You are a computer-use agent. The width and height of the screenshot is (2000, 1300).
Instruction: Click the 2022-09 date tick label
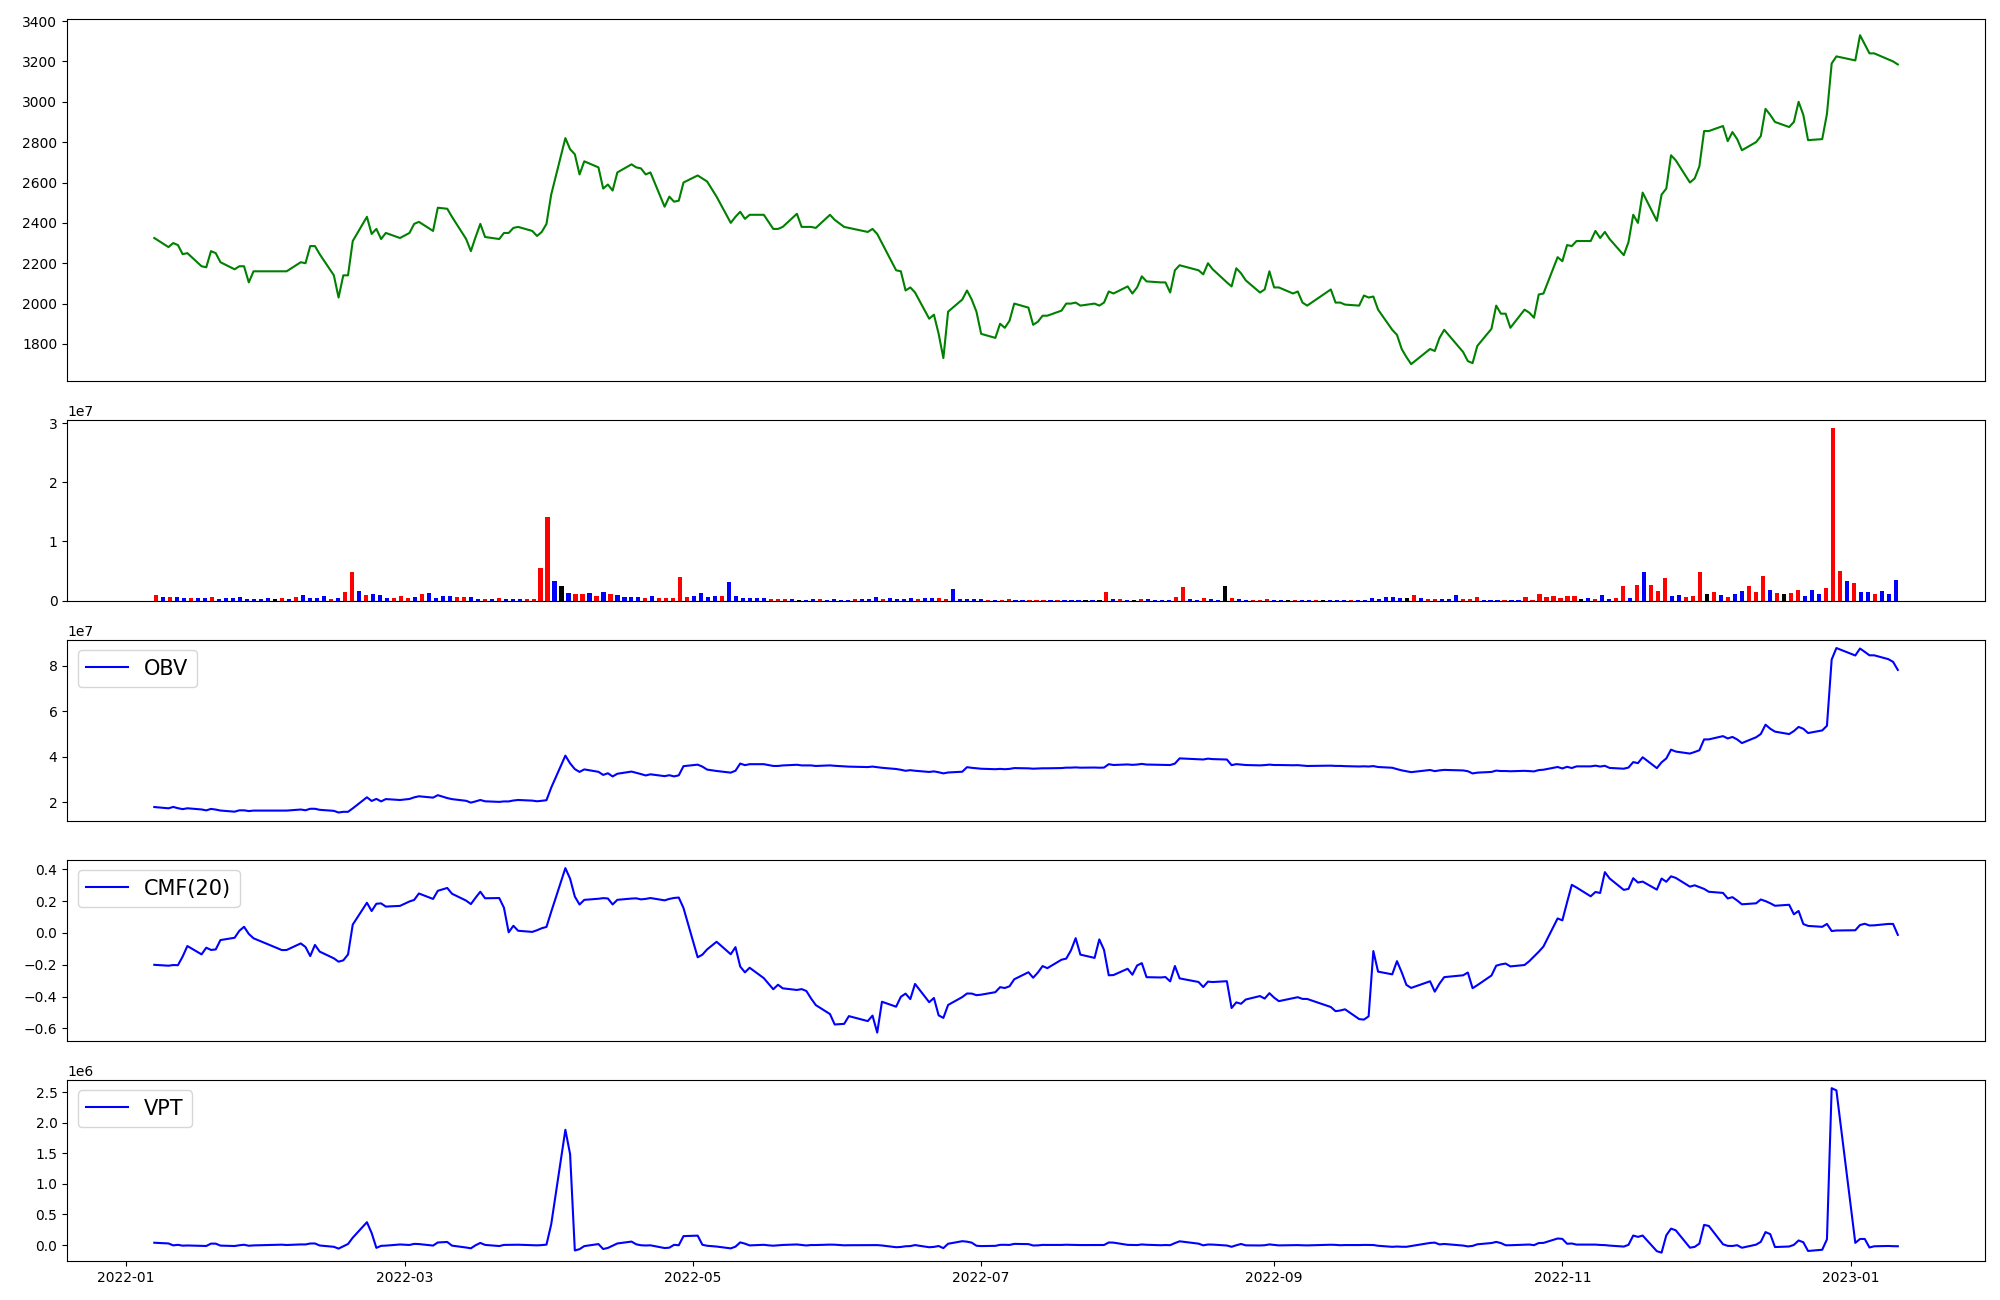pos(1274,1277)
